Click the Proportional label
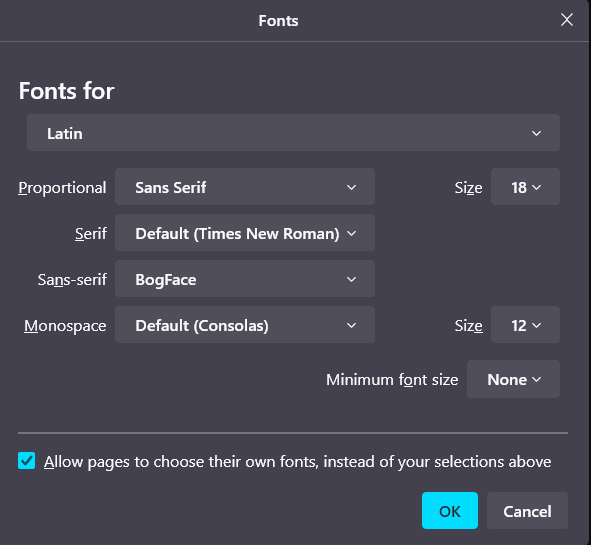Viewport: 591px width, 545px height. [x=62, y=188]
